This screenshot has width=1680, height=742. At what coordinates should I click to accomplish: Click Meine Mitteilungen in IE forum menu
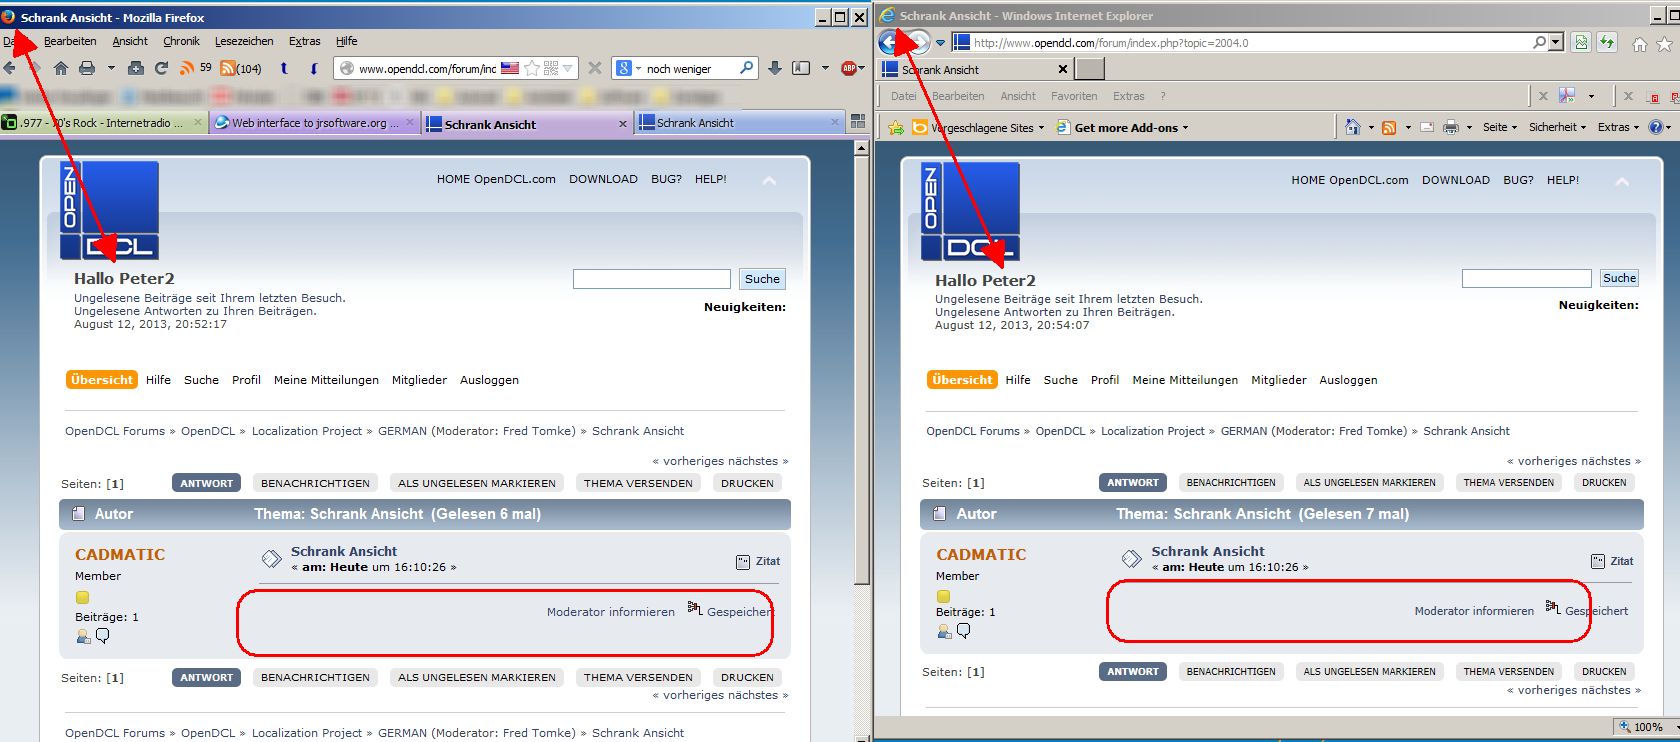click(1185, 380)
